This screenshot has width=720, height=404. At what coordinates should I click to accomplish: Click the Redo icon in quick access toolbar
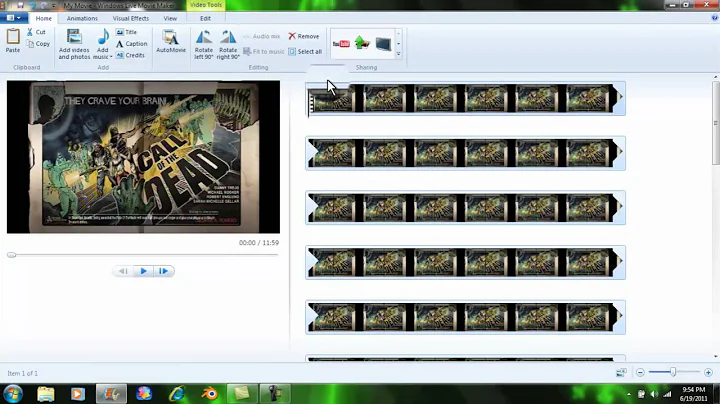click(x=44, y=6)
